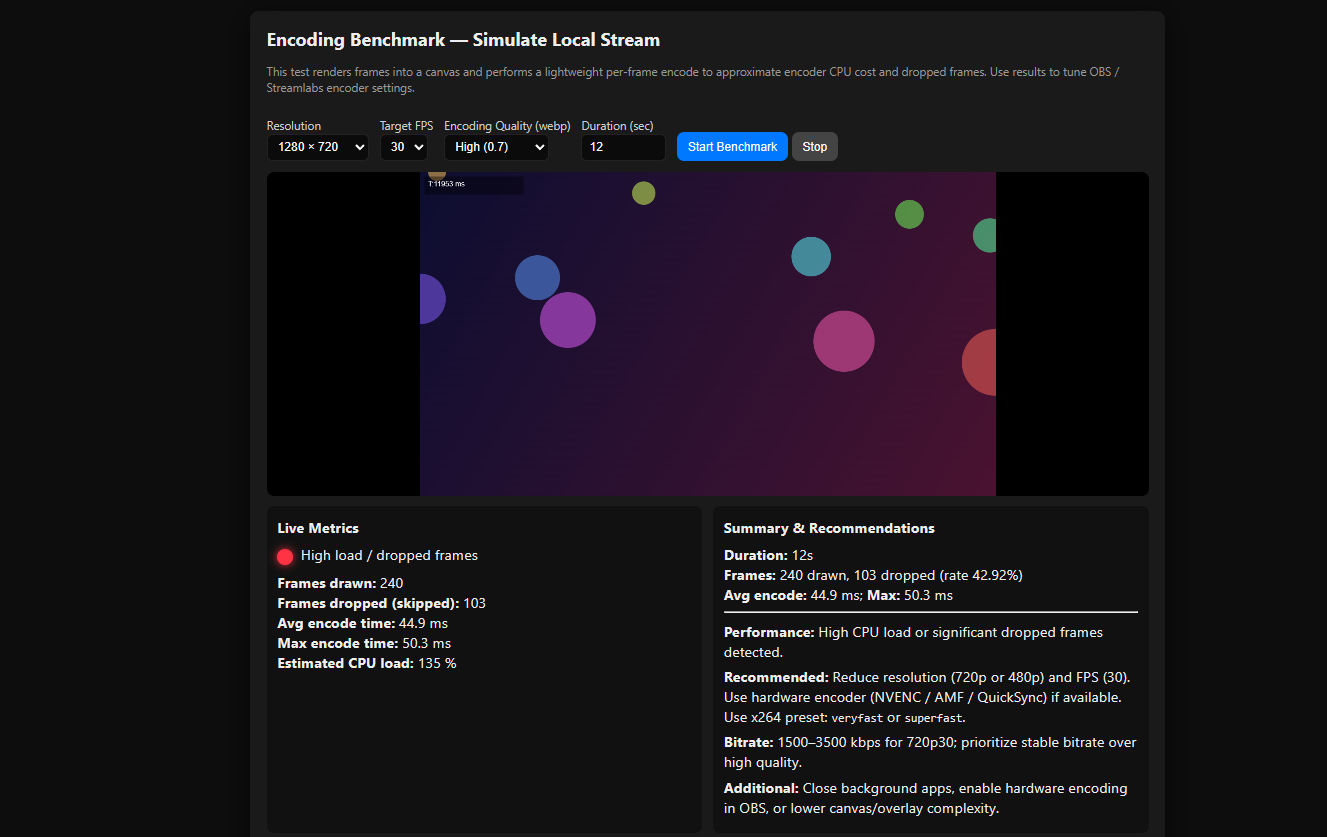Click the Duration (sec) input field
The width and height of the screenshot is (1327, 837).
622,147
